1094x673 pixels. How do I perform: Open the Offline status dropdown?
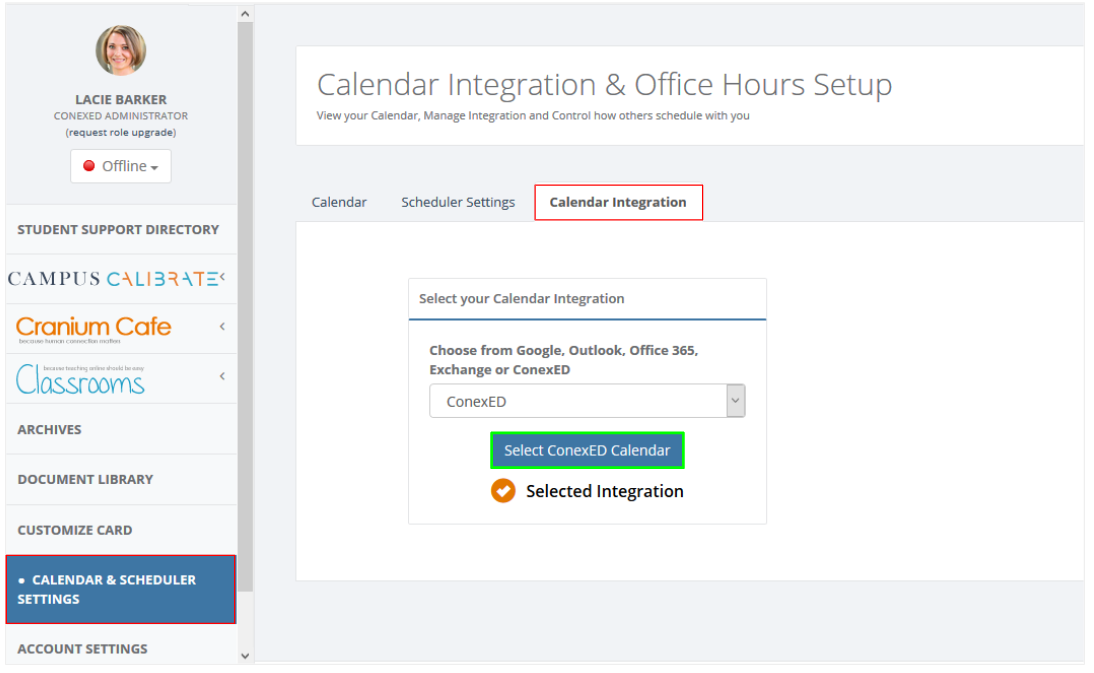pyautogui.click(x=121, y=166)
